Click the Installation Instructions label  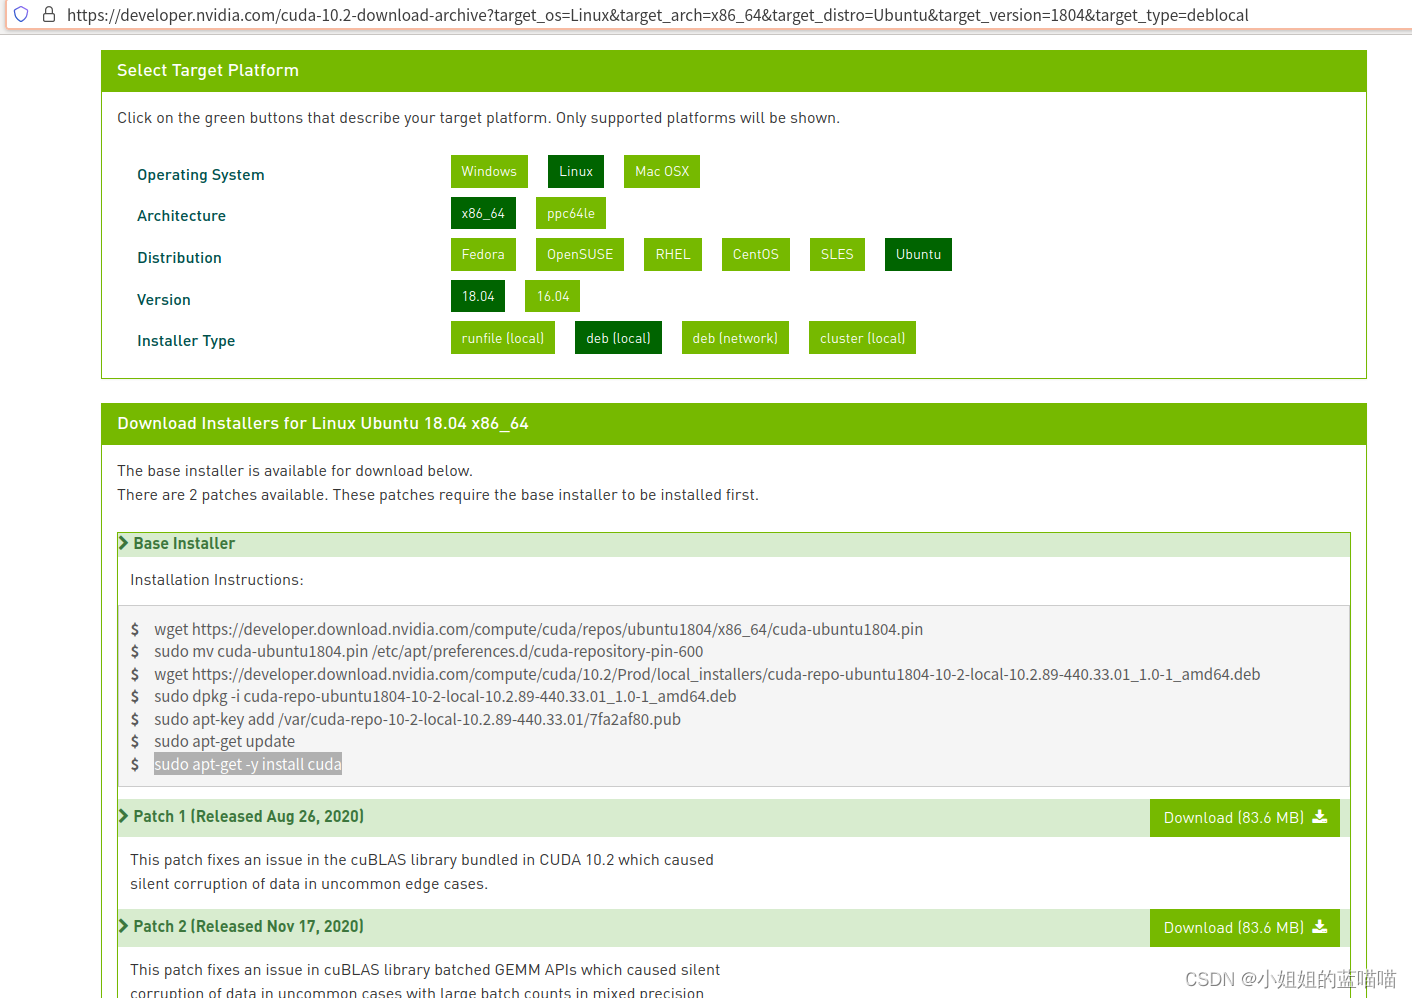pyautogui.click(x=217, y=580)
